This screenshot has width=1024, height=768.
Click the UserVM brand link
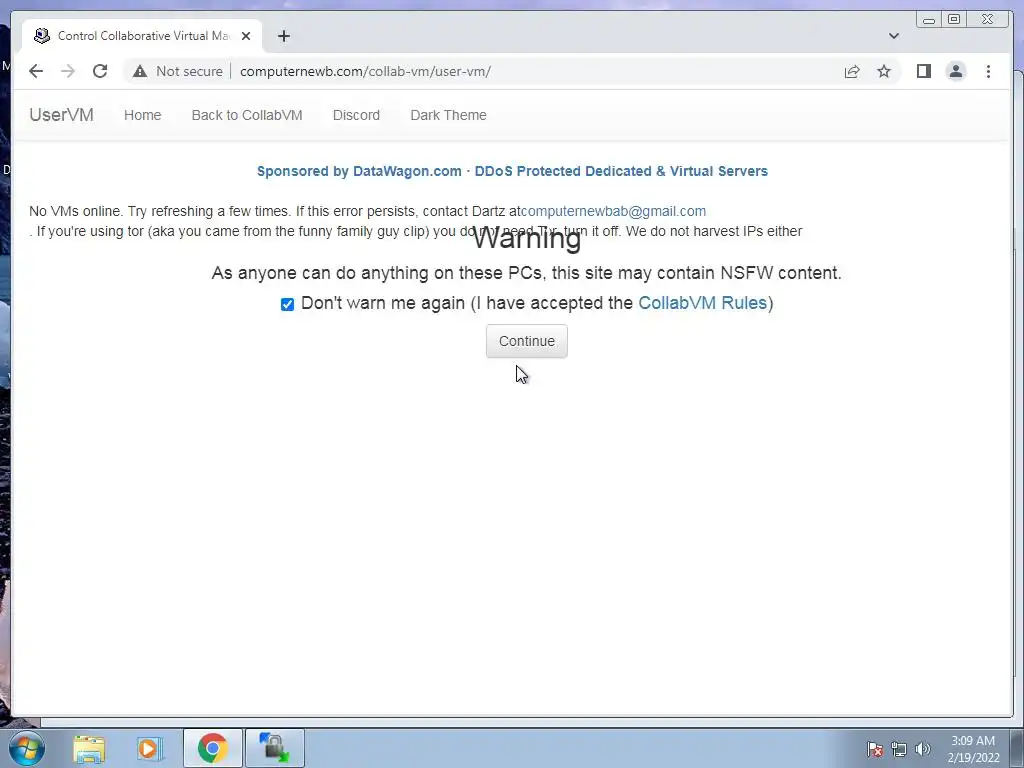pos(61,115)
